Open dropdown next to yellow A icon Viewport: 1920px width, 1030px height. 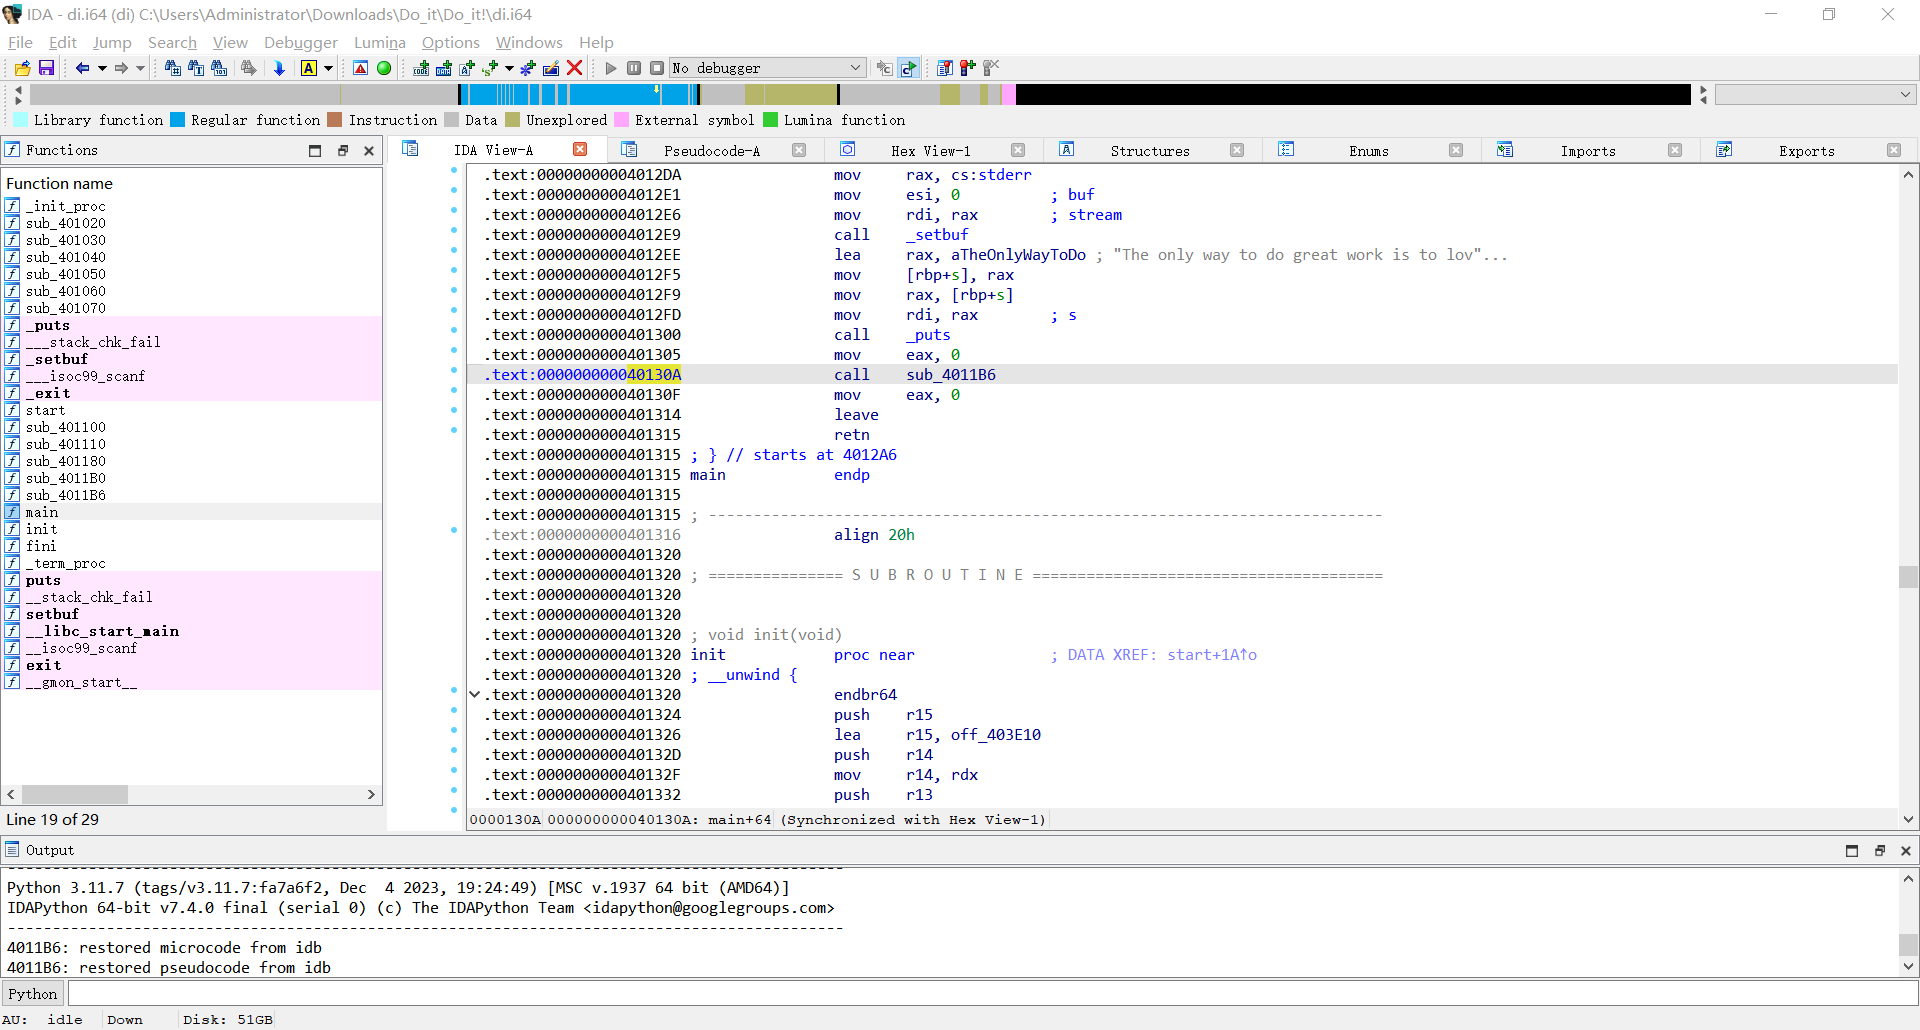tap(328, 68)
